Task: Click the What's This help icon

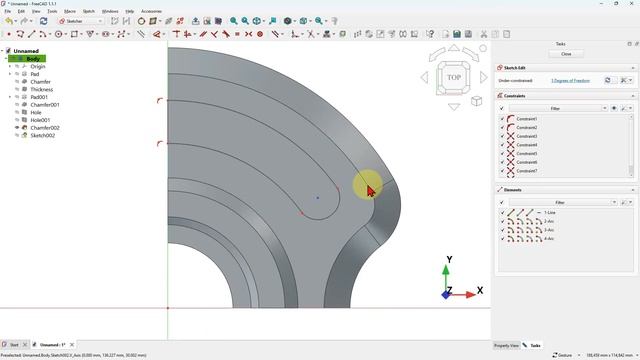Action: pos(430,34)
